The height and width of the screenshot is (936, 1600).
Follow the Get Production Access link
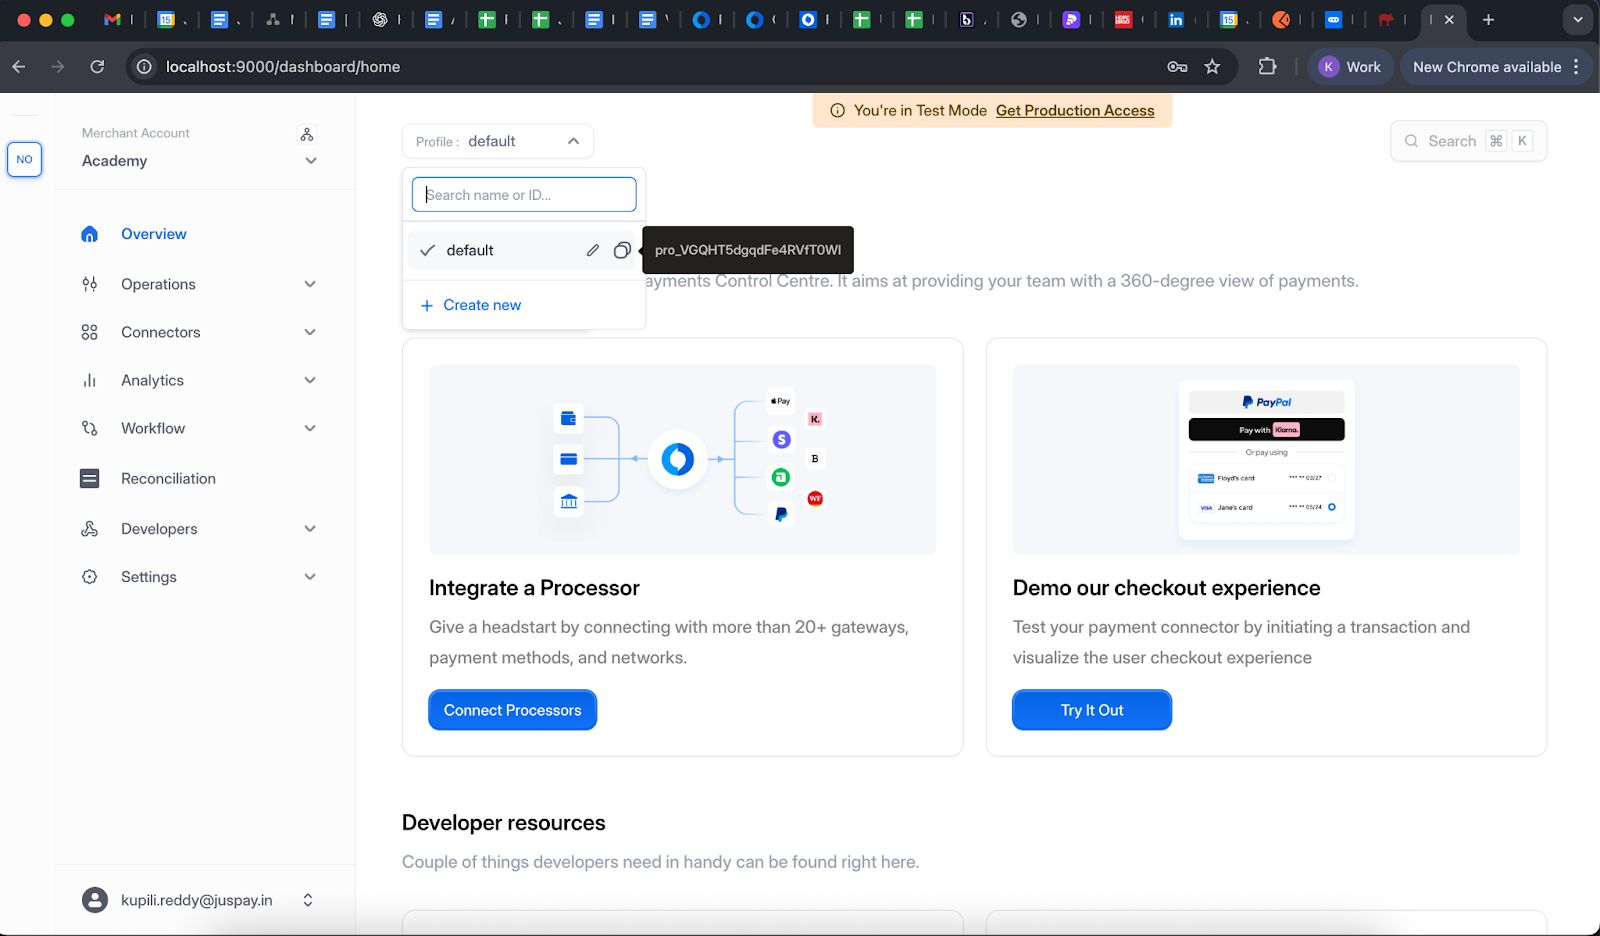click(x=1075, y=111)
